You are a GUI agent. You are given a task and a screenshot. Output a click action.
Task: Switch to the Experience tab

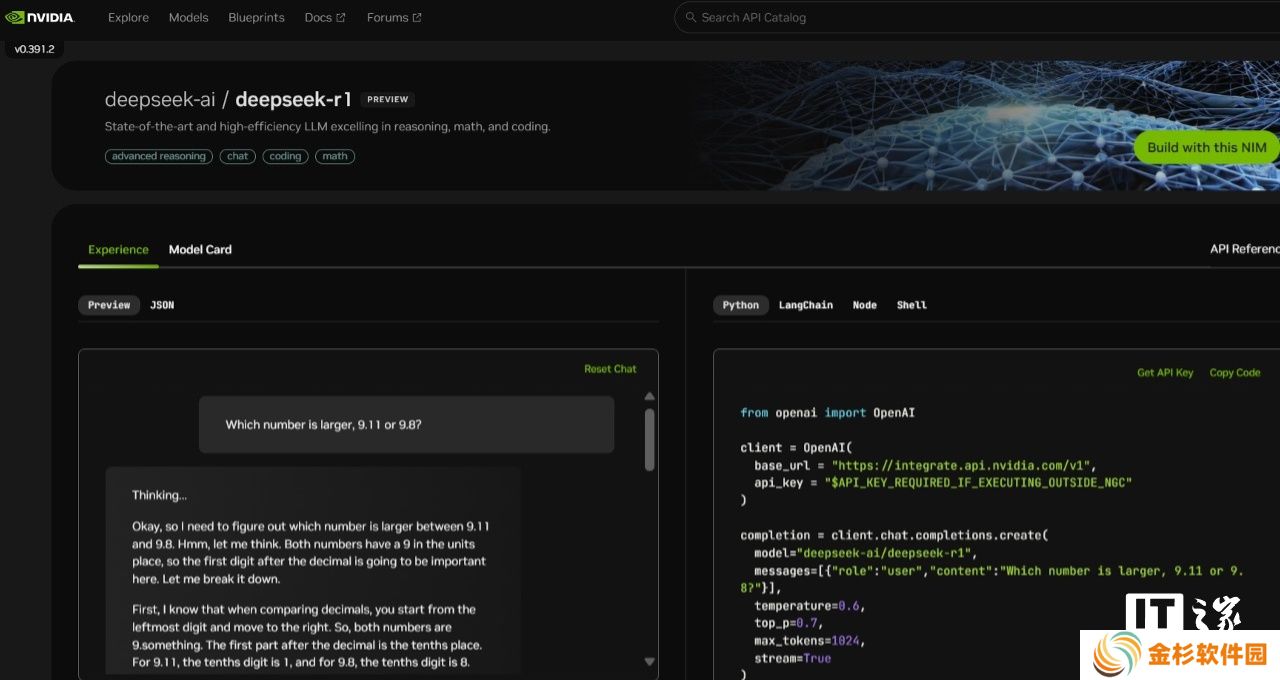(x=118, y=250)
